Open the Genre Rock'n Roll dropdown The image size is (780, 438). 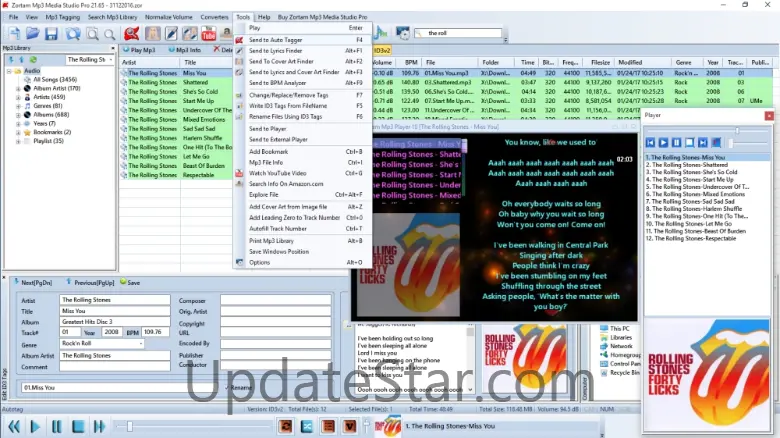(x=141, y=343)
